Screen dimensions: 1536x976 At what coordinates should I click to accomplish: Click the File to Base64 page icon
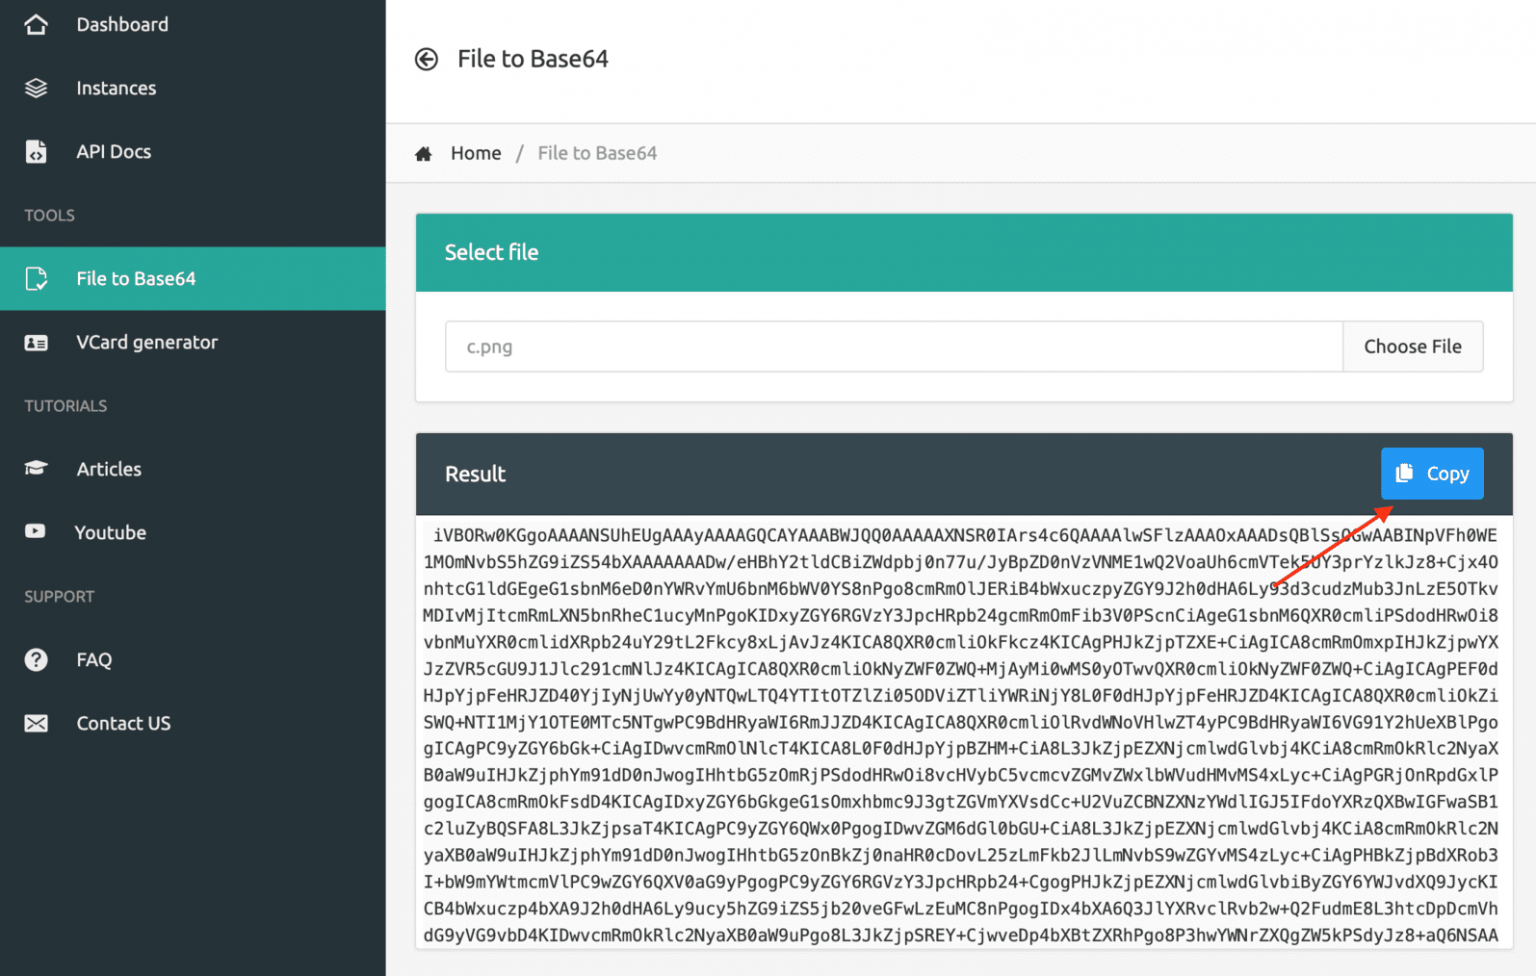(36, 278)
